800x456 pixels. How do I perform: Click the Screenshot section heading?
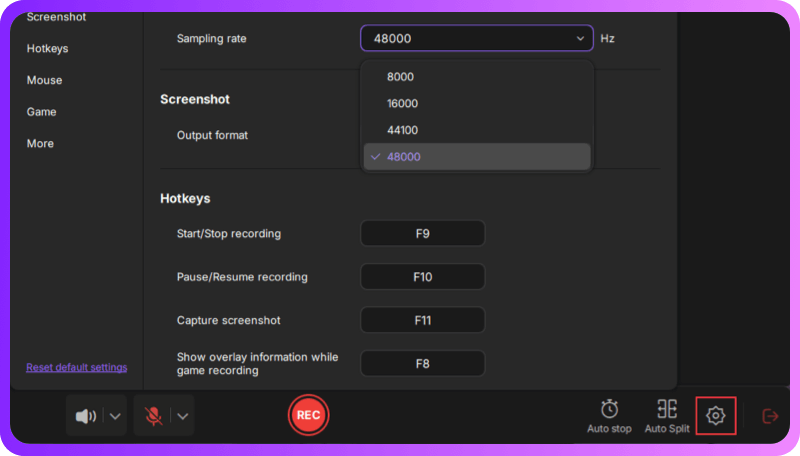[x=195, y=99]
